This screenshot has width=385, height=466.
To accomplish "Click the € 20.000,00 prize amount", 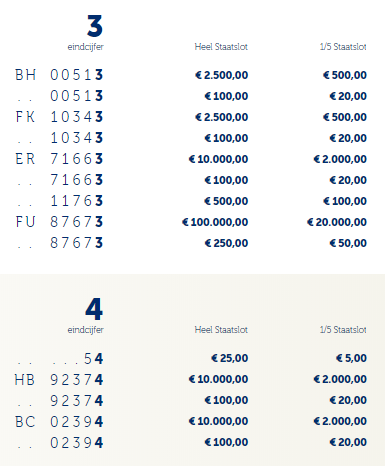I will point(337,222).
